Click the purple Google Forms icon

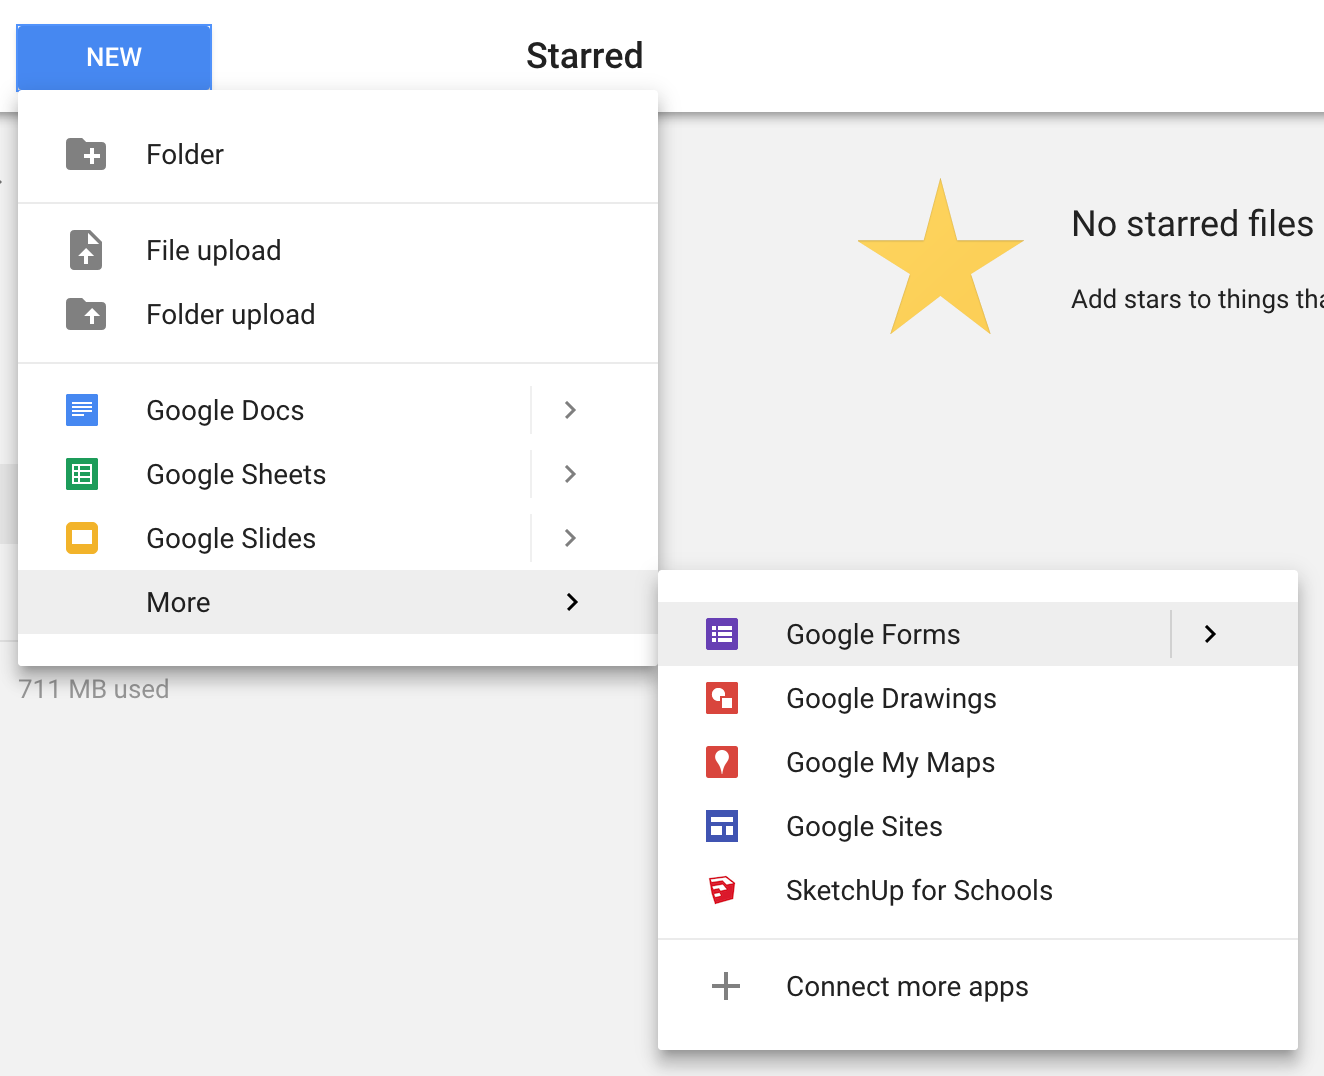coord(722,634)
